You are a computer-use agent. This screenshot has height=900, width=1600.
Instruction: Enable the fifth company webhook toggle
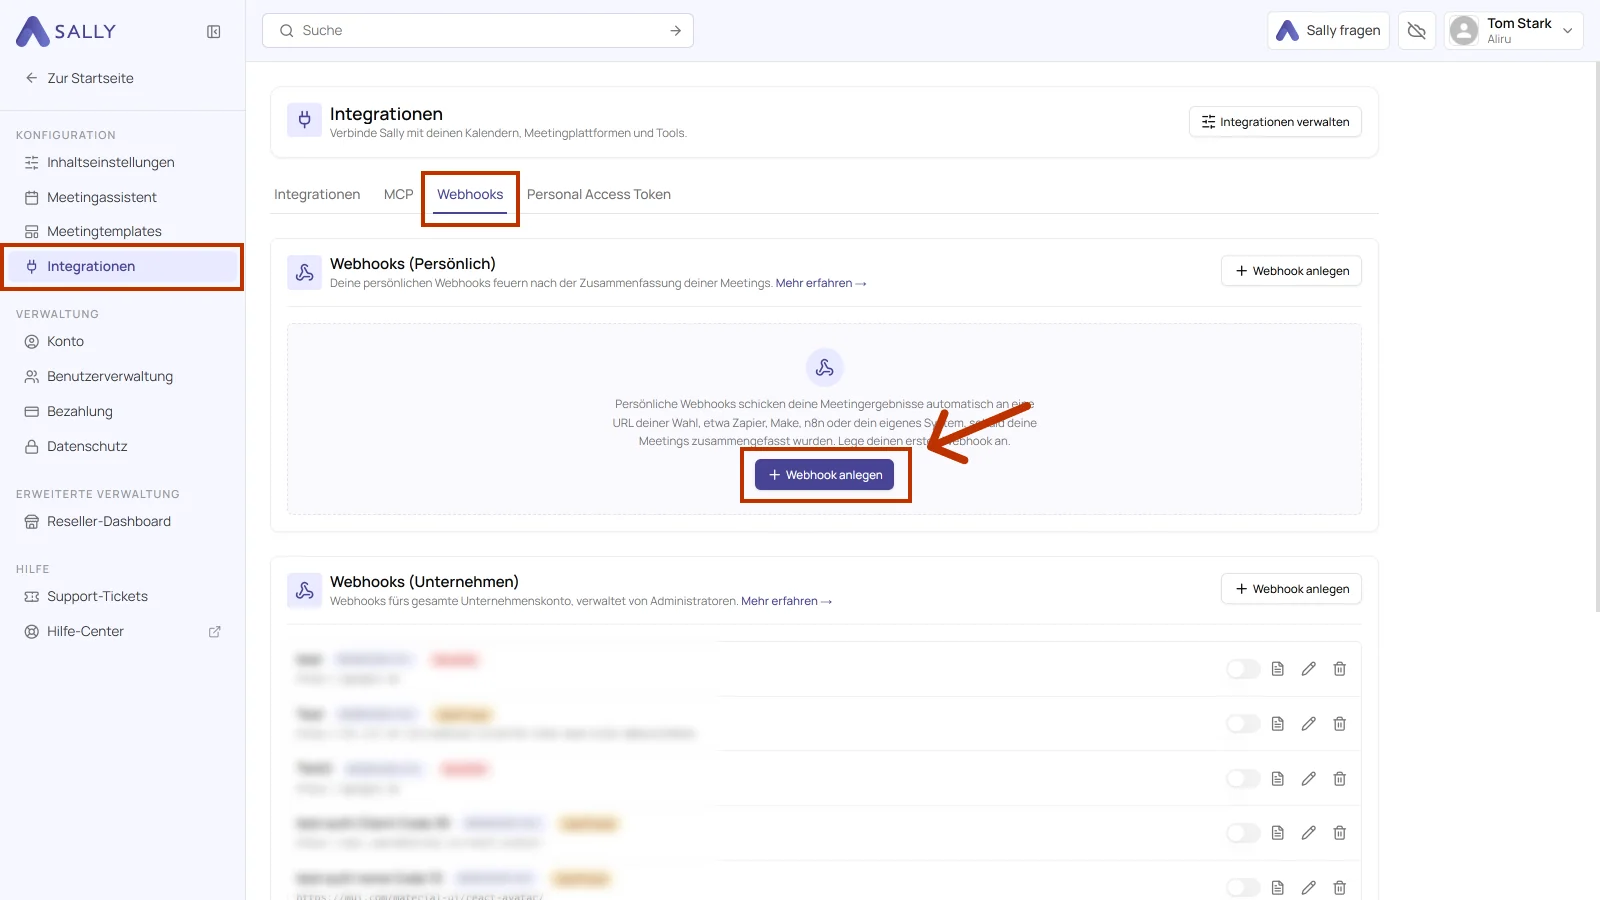1243,888
